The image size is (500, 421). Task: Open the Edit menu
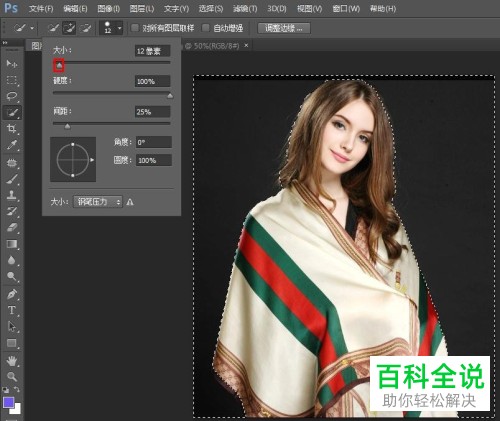pyautogui.click(x=75, y=9)
